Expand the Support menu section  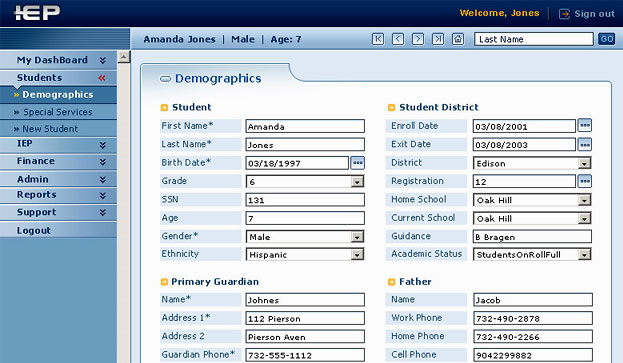coord(103,212)
